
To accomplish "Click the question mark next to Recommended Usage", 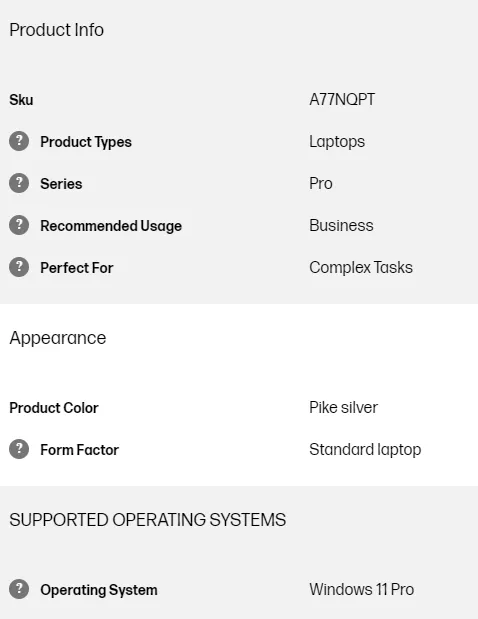I will pyautogui.click(x=19, y=225).
